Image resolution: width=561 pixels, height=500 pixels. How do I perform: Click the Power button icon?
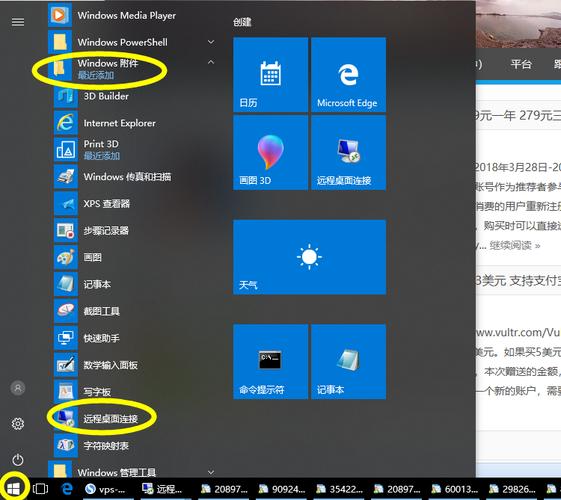pyautogui.click(x=18, y=460)
